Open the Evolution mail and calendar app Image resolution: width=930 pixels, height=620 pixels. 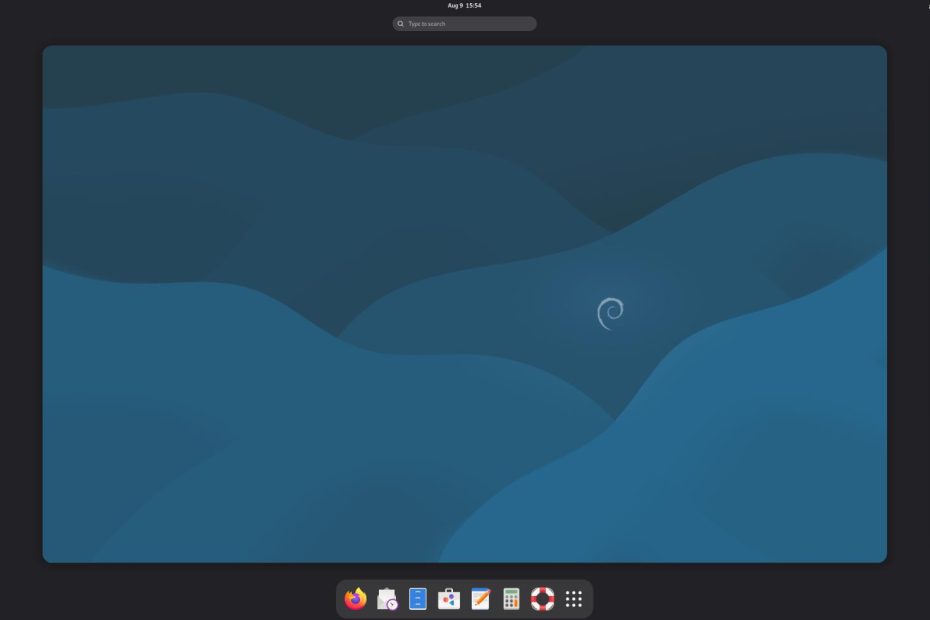[x=387, y=599]
